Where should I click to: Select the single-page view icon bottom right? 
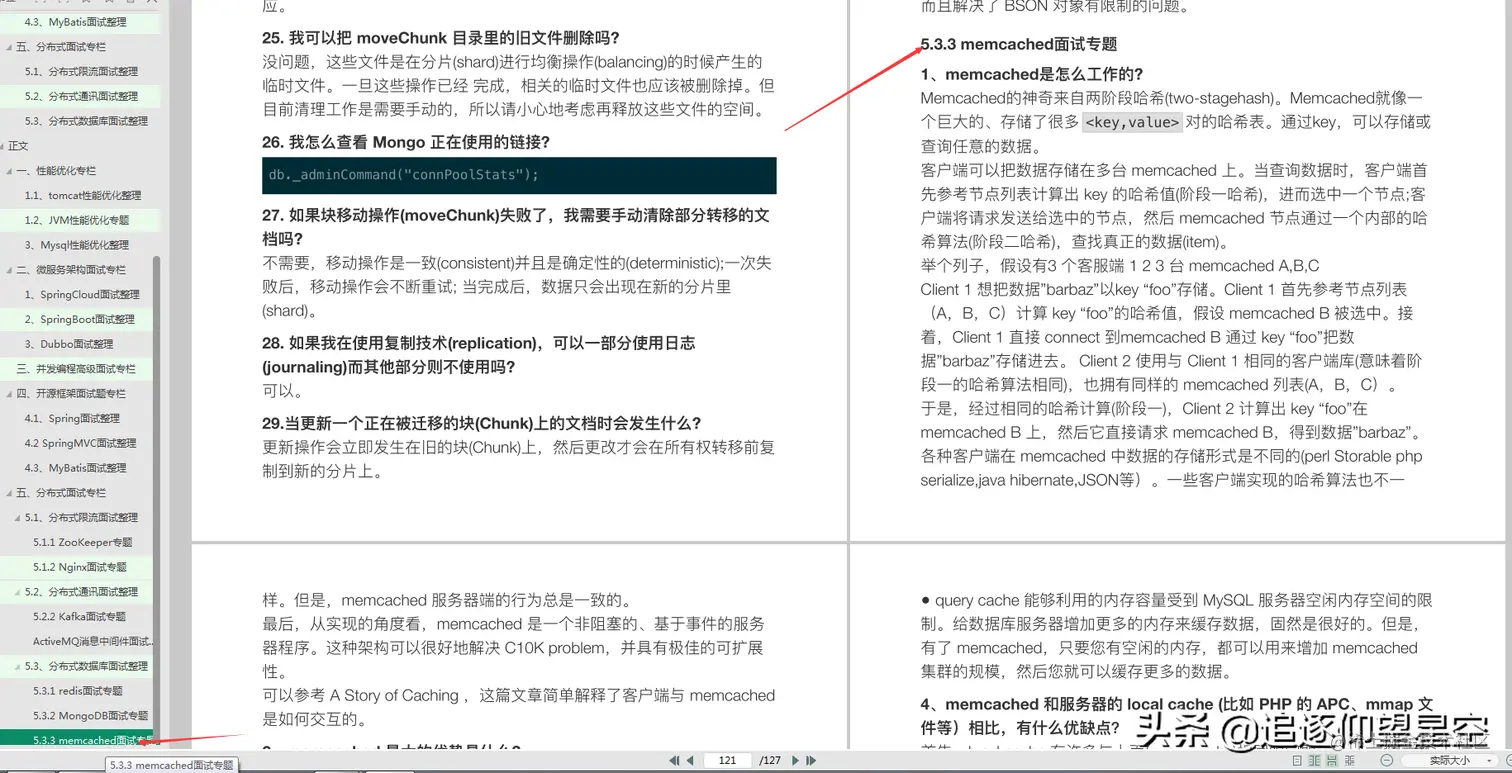1297,760
